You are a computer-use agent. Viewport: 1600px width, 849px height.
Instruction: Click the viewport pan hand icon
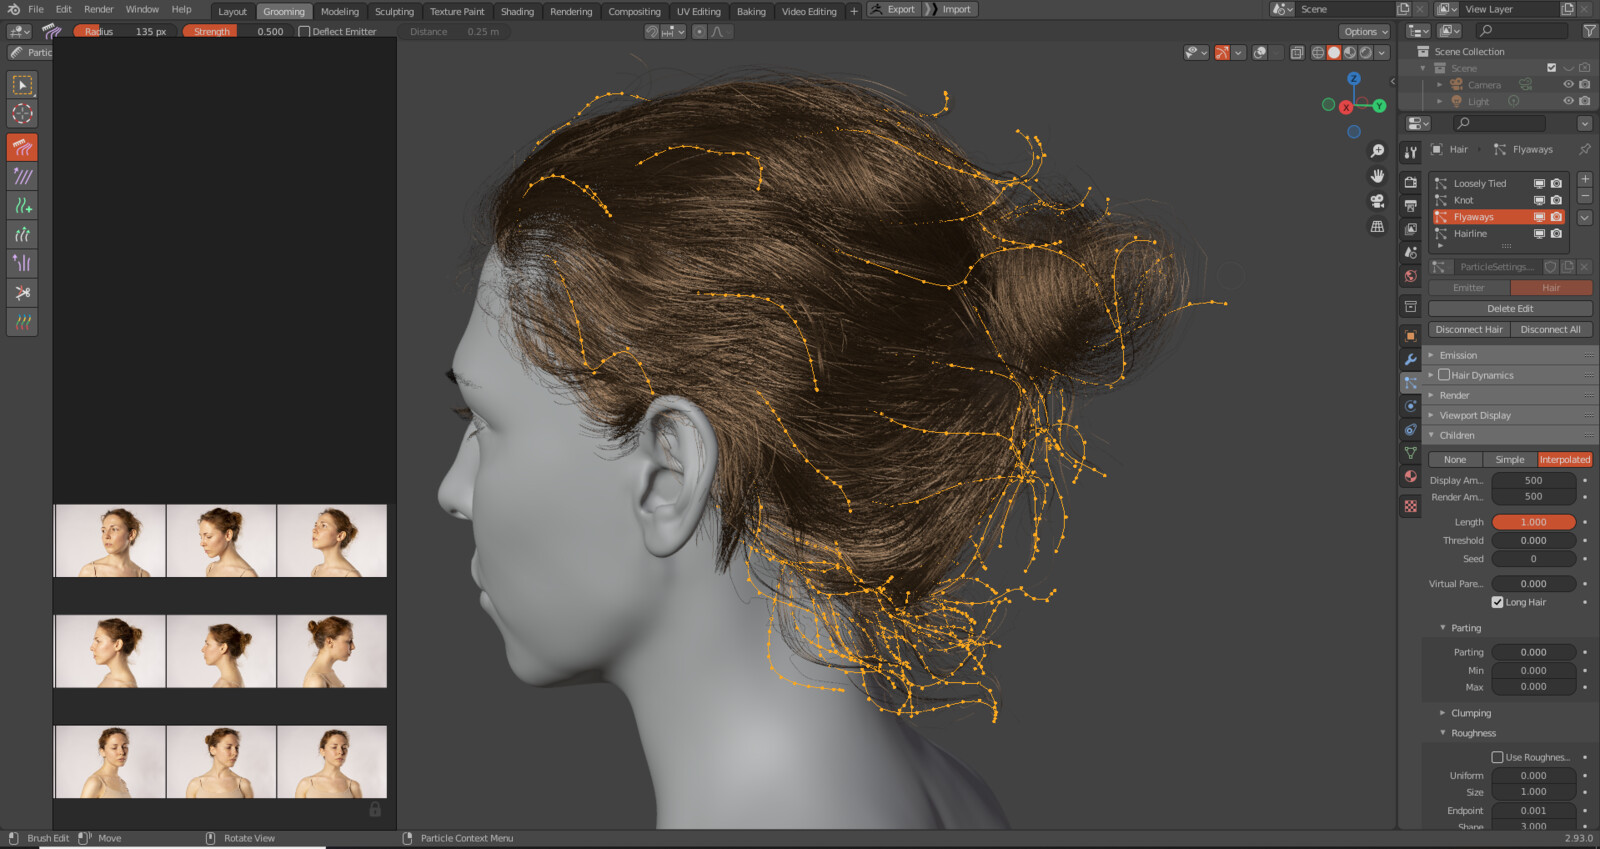(1377, 176)
